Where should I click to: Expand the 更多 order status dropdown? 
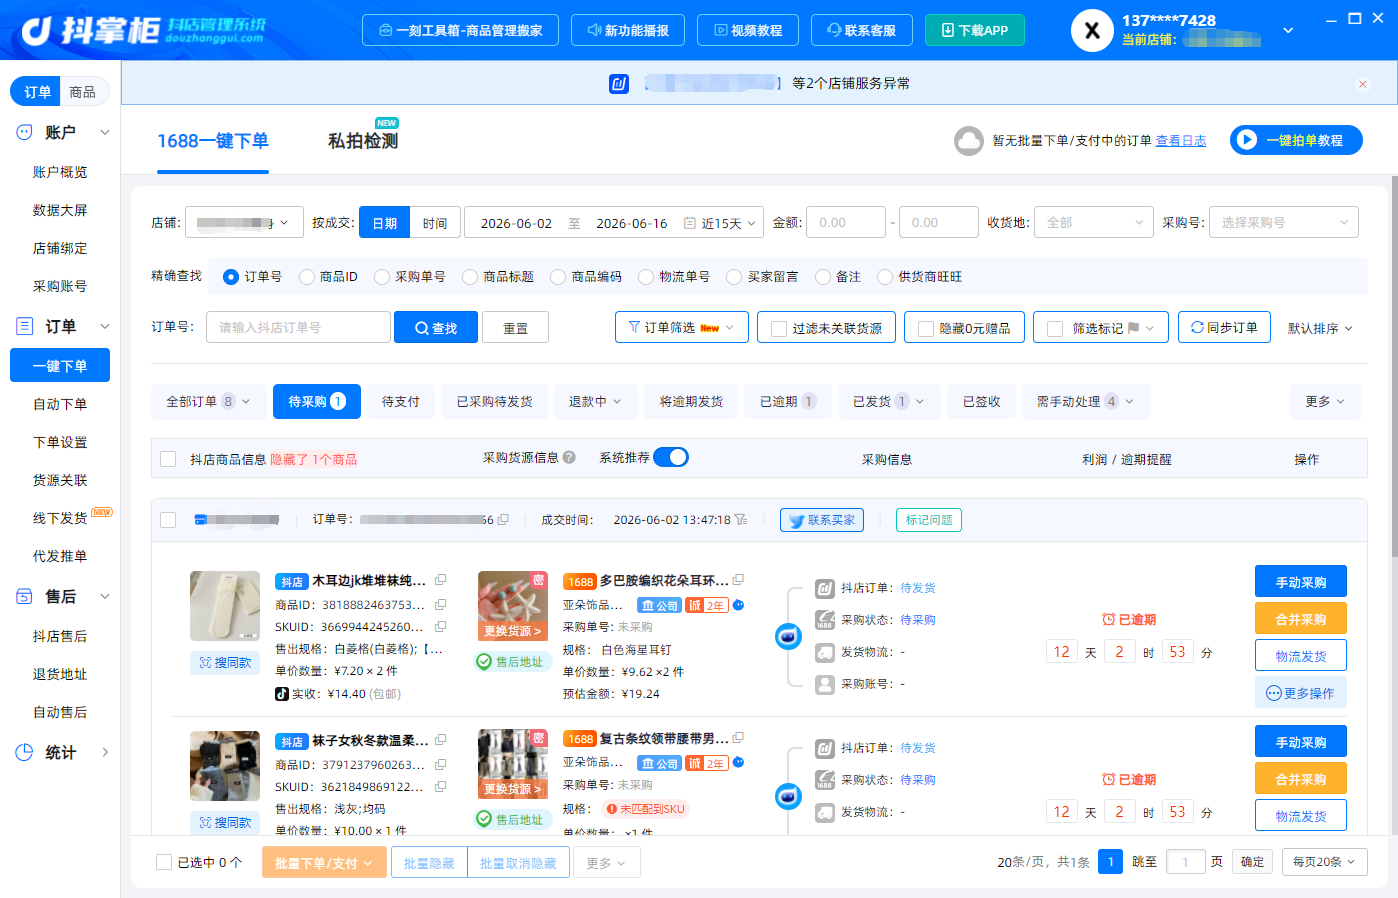(x=1325, y=401)
